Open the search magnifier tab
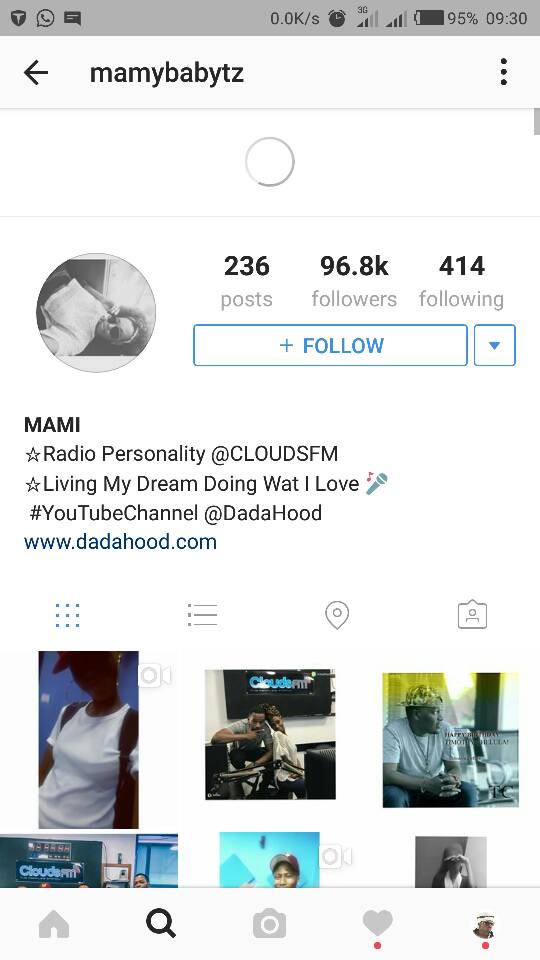Viewport: 540px width, 960px height. click(162, 924)
